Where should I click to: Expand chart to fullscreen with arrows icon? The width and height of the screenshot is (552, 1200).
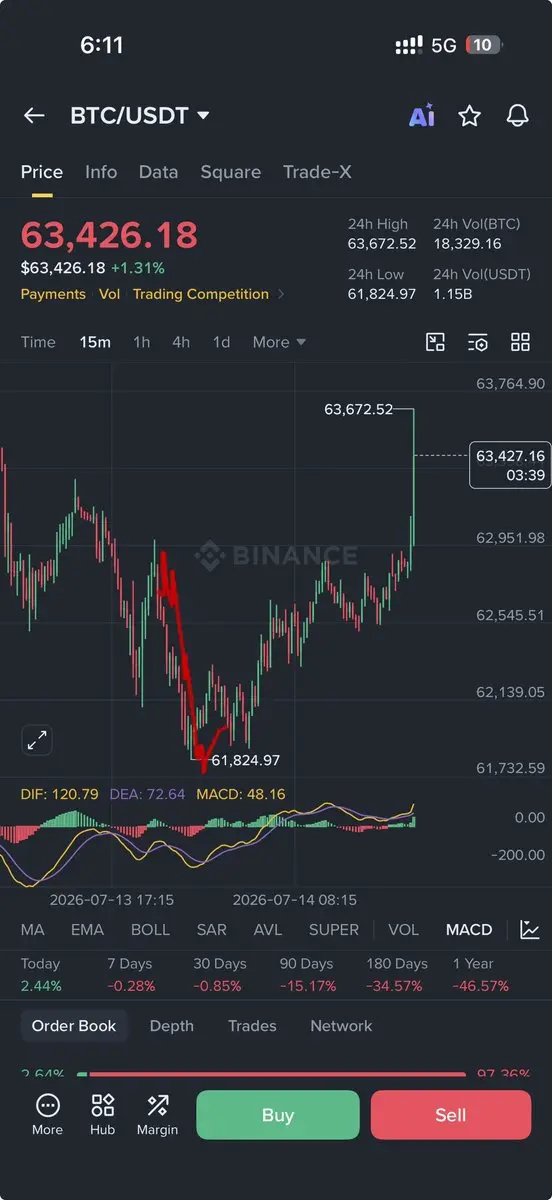click(x=37, y=741)
